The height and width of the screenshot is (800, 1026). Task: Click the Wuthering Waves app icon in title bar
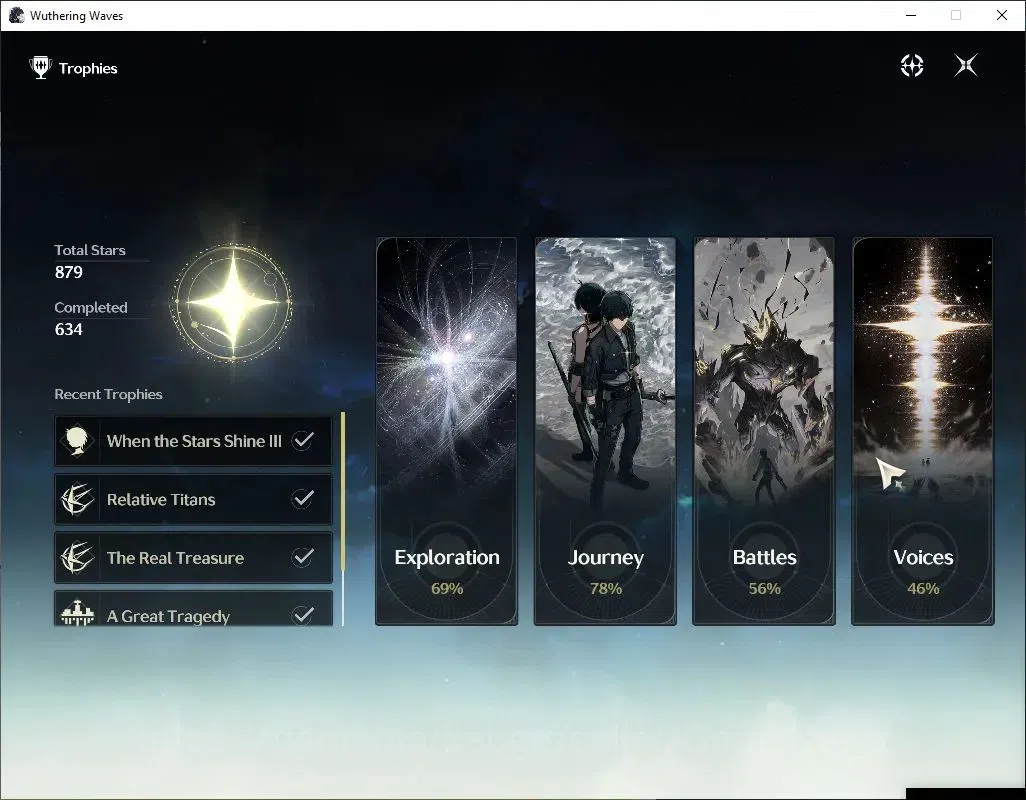pyautogui.click(x=16, y=15)
